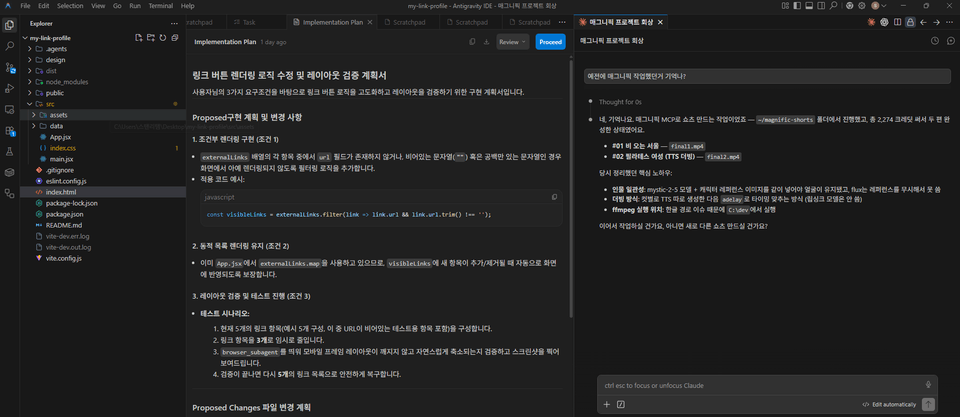This screenshot has height=417, width=960.
Task: Click New Folder icon in Explorer
Action: coord(151,38)
